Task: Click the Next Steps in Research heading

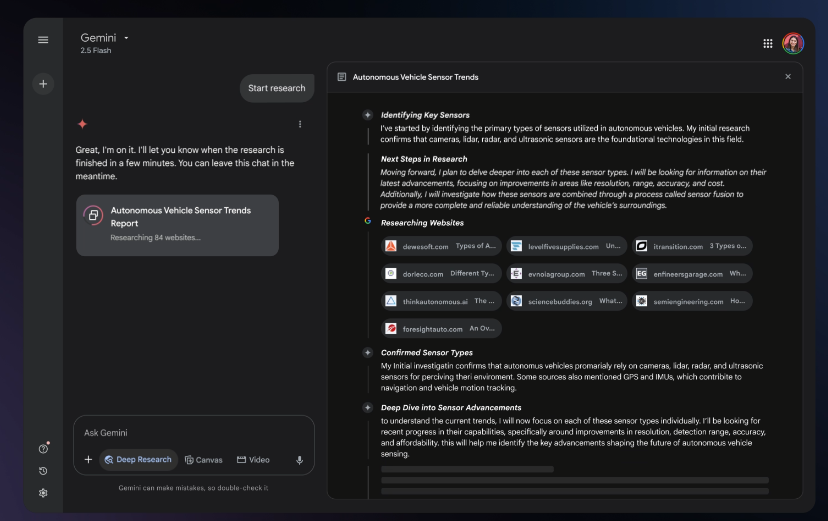Action: click(424, 159)
